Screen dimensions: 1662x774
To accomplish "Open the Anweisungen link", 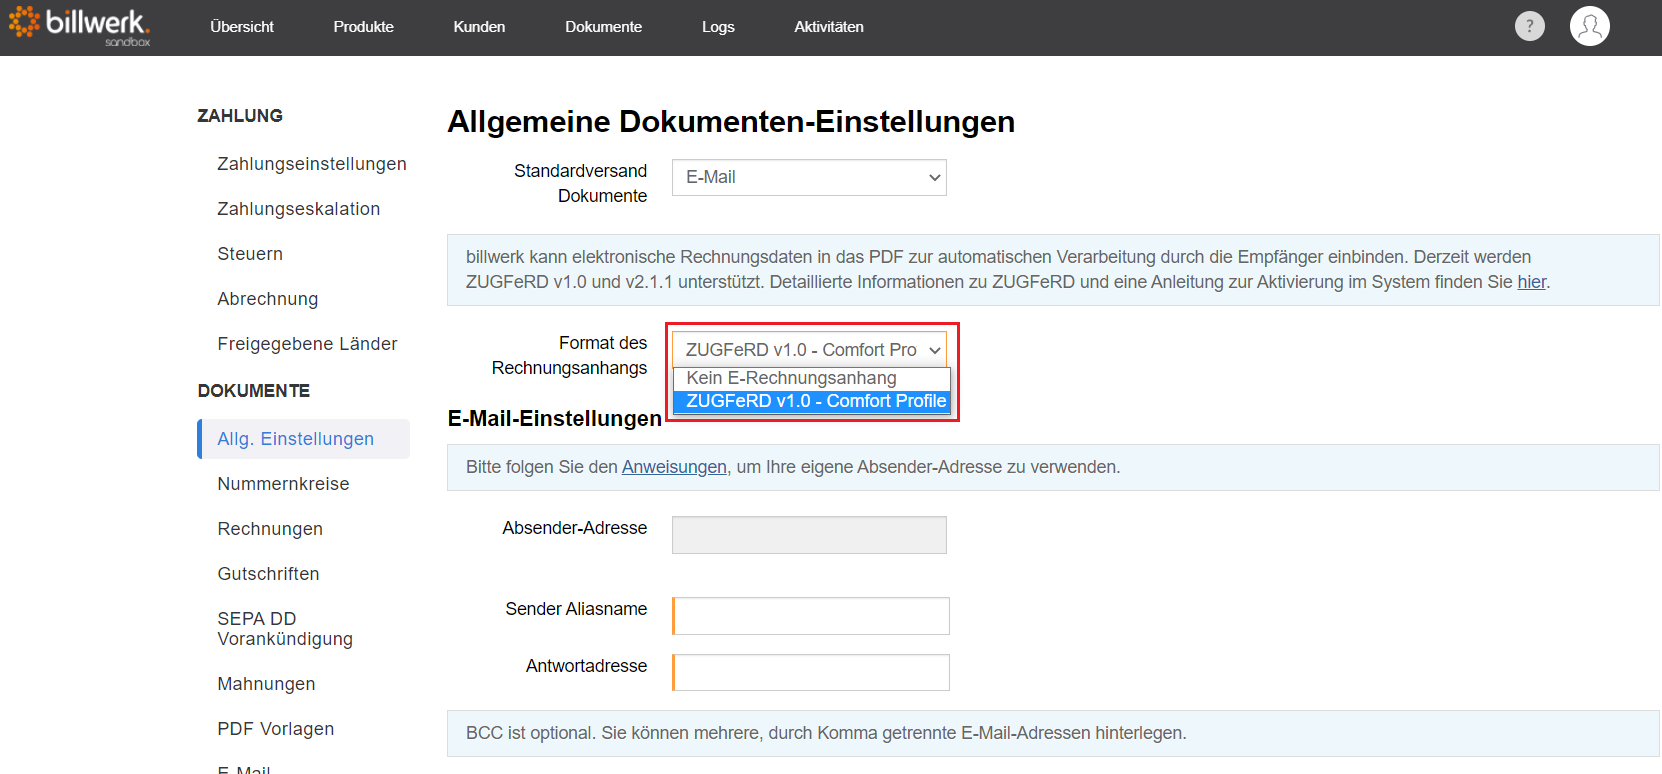I will click(x=674, y=467).
